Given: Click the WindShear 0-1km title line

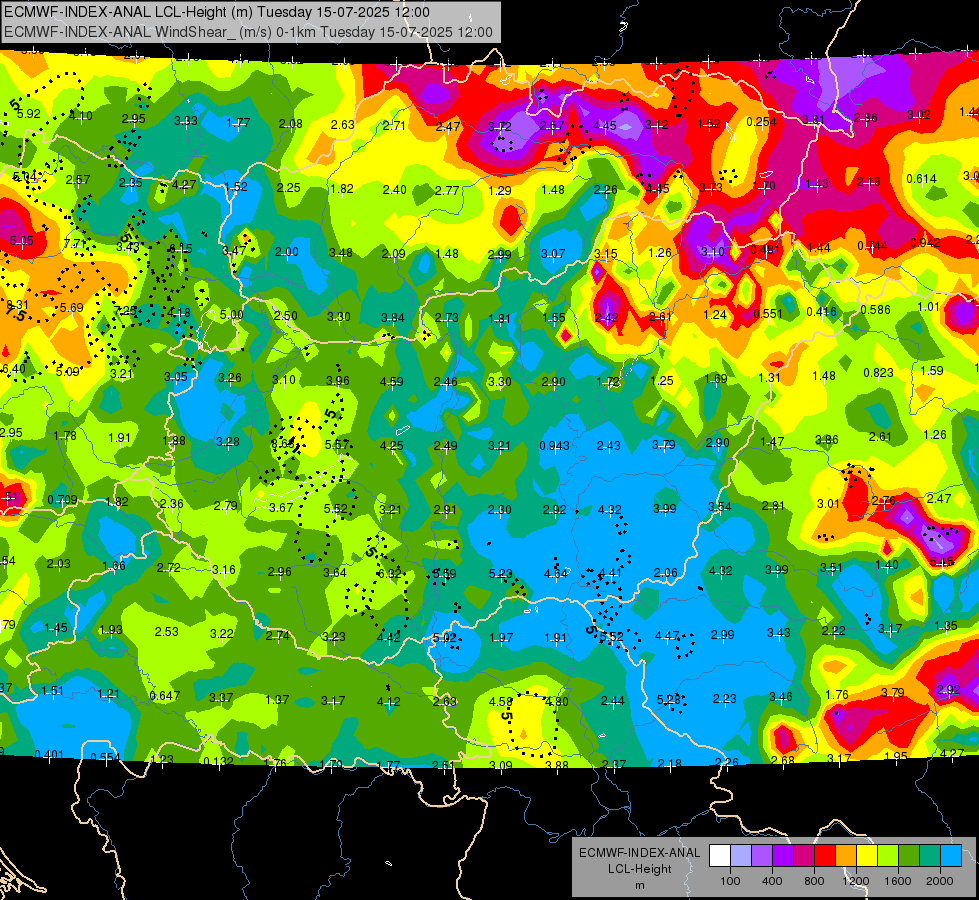Looking at the screenshot, I should (248, 32).
